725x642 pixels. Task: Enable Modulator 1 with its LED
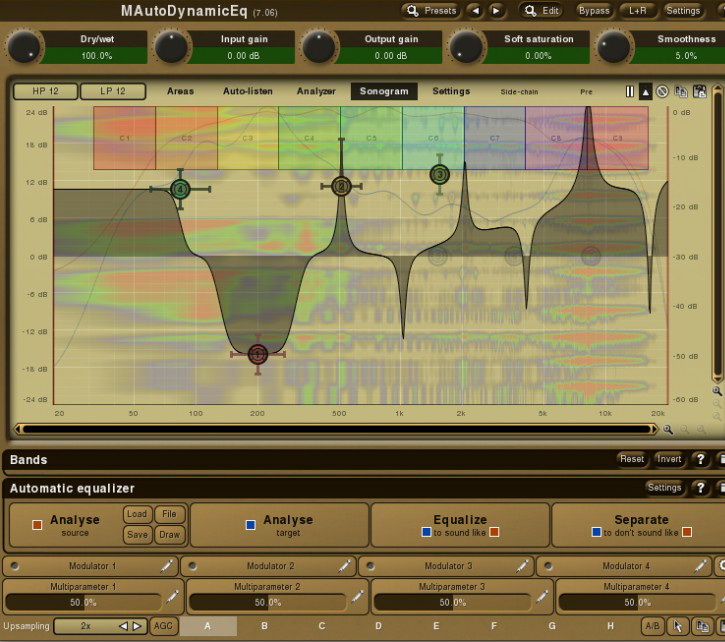point(14,566)
